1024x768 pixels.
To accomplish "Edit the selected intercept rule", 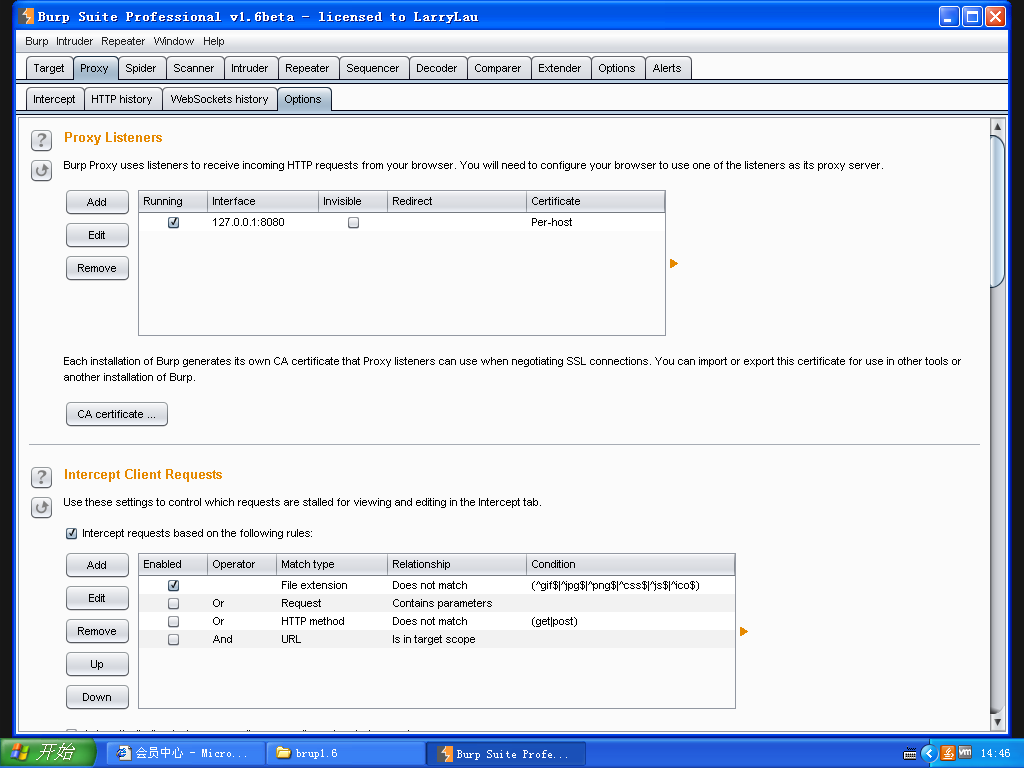I will (x=97, y=598).
